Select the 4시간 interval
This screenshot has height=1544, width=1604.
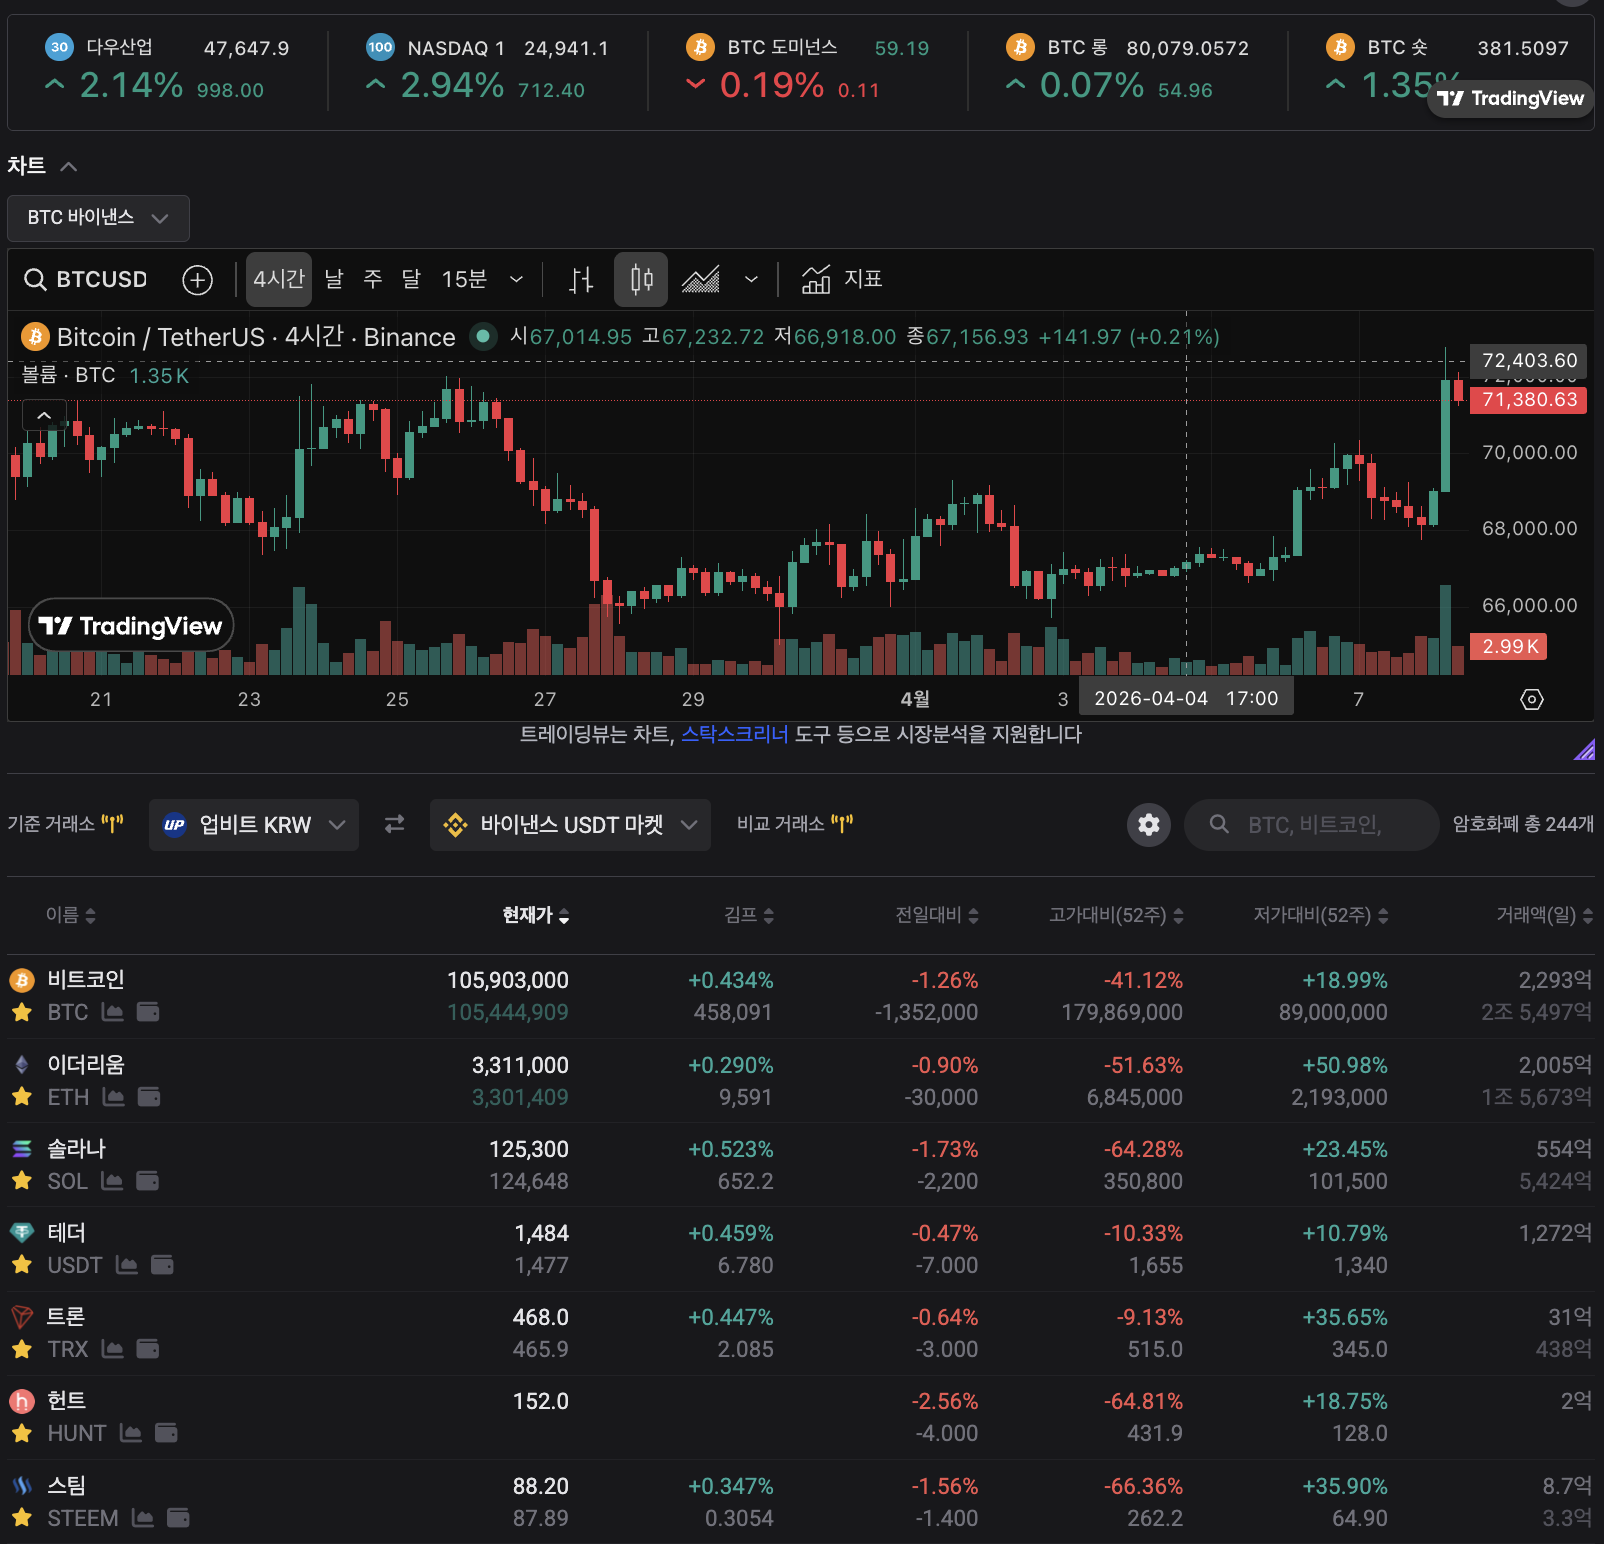click(279, 279)
